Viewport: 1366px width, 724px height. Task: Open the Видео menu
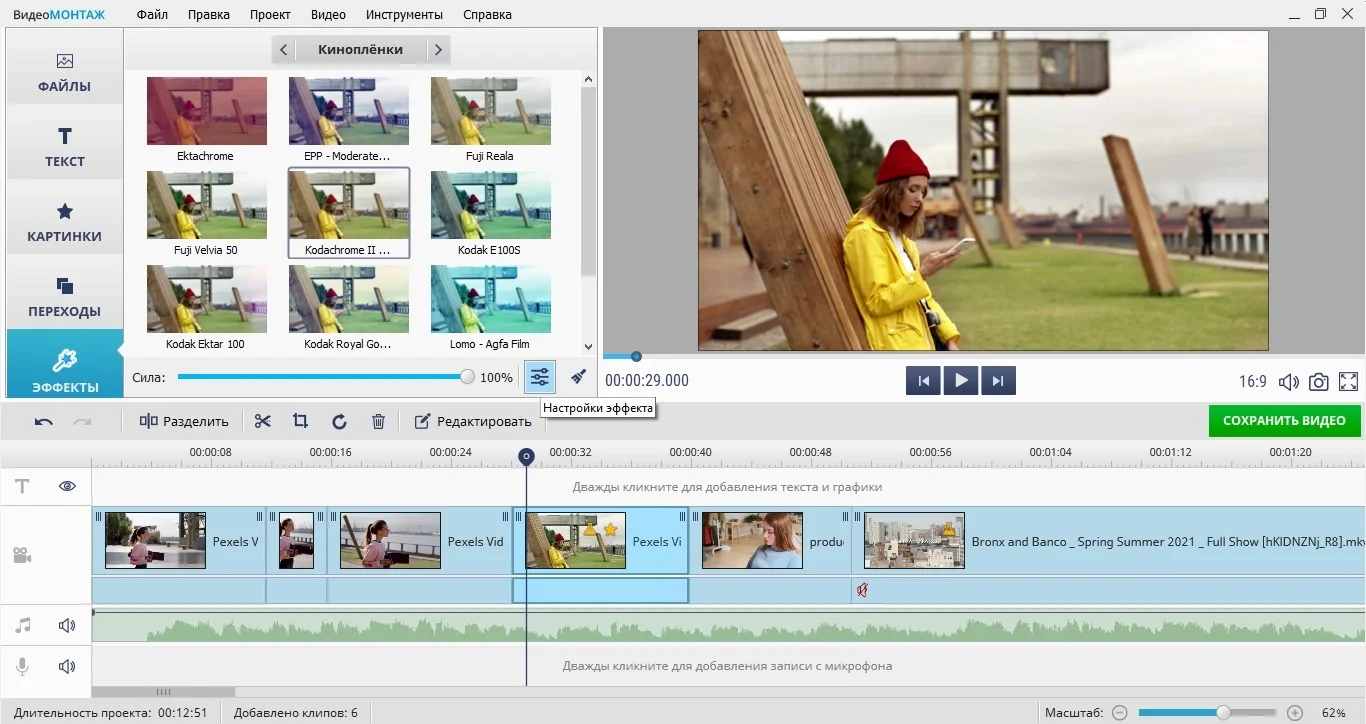(328, 15)
